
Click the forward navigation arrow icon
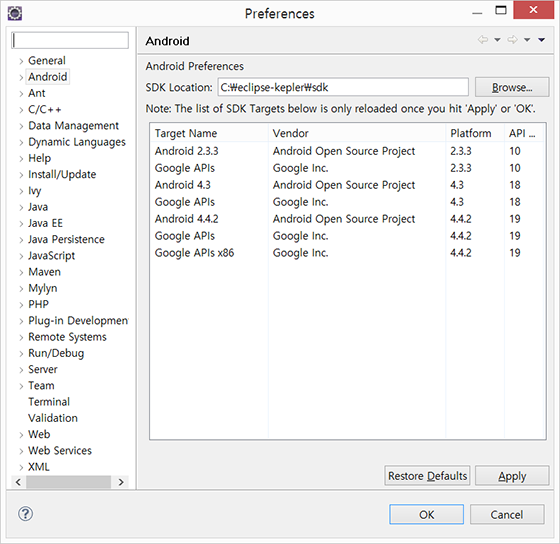tap(512, 40)
